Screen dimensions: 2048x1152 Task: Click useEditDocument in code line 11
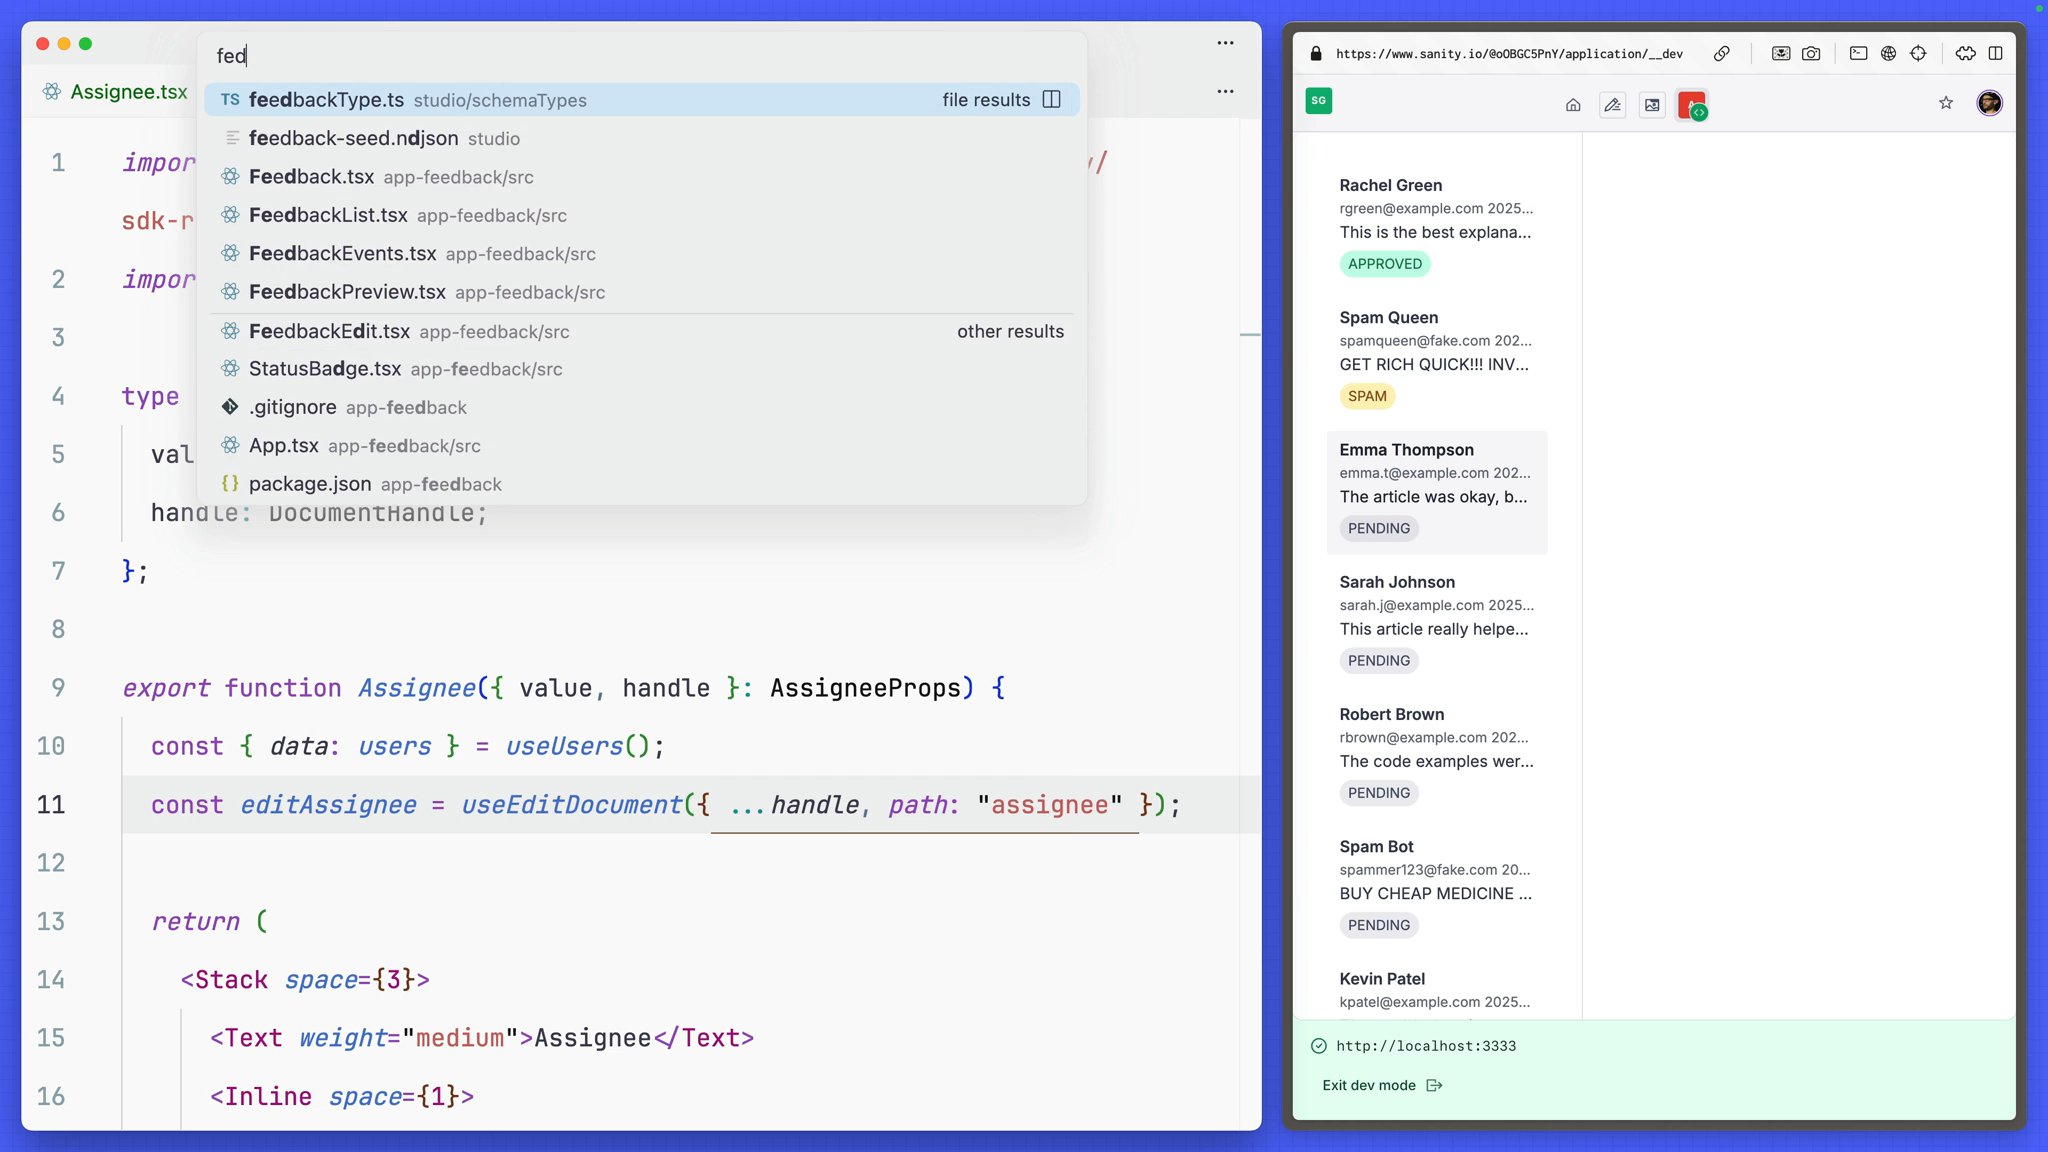pos(571,805)
